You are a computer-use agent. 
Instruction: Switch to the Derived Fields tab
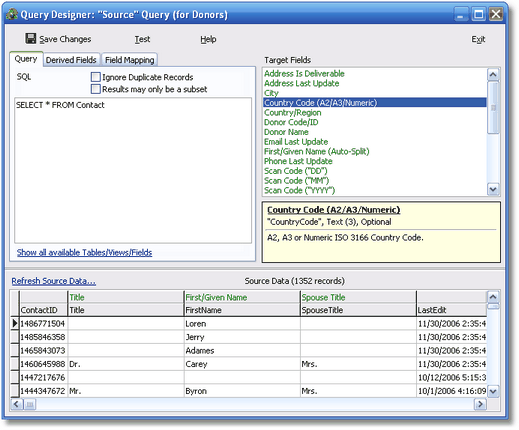coord(71,60)
